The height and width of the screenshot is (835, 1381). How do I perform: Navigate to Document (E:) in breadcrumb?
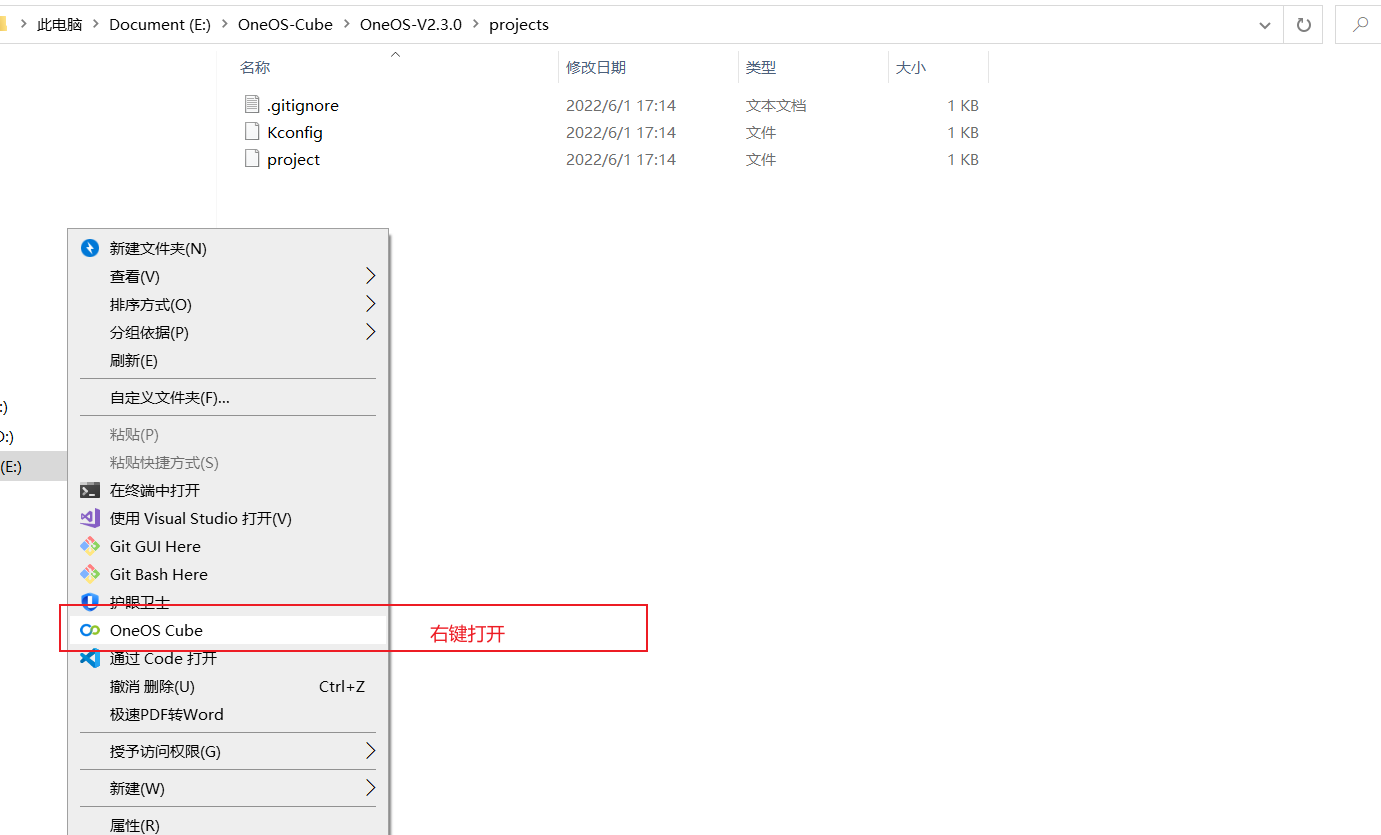[x=160, y=25]
